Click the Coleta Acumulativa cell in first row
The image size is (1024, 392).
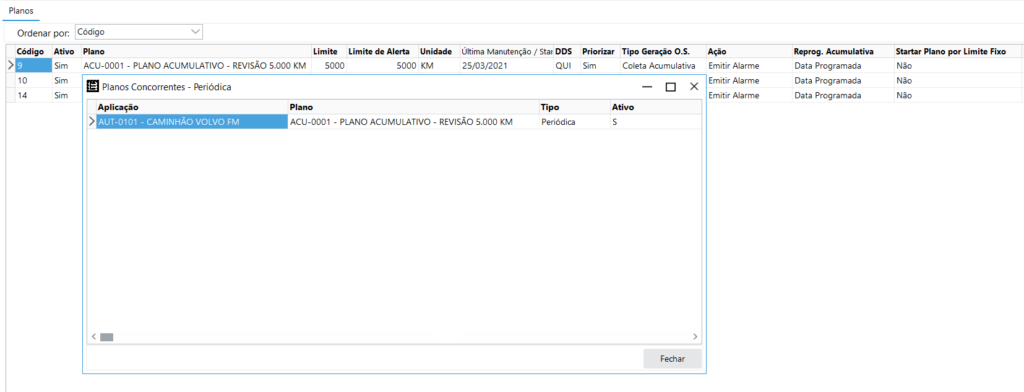[663, 65]
